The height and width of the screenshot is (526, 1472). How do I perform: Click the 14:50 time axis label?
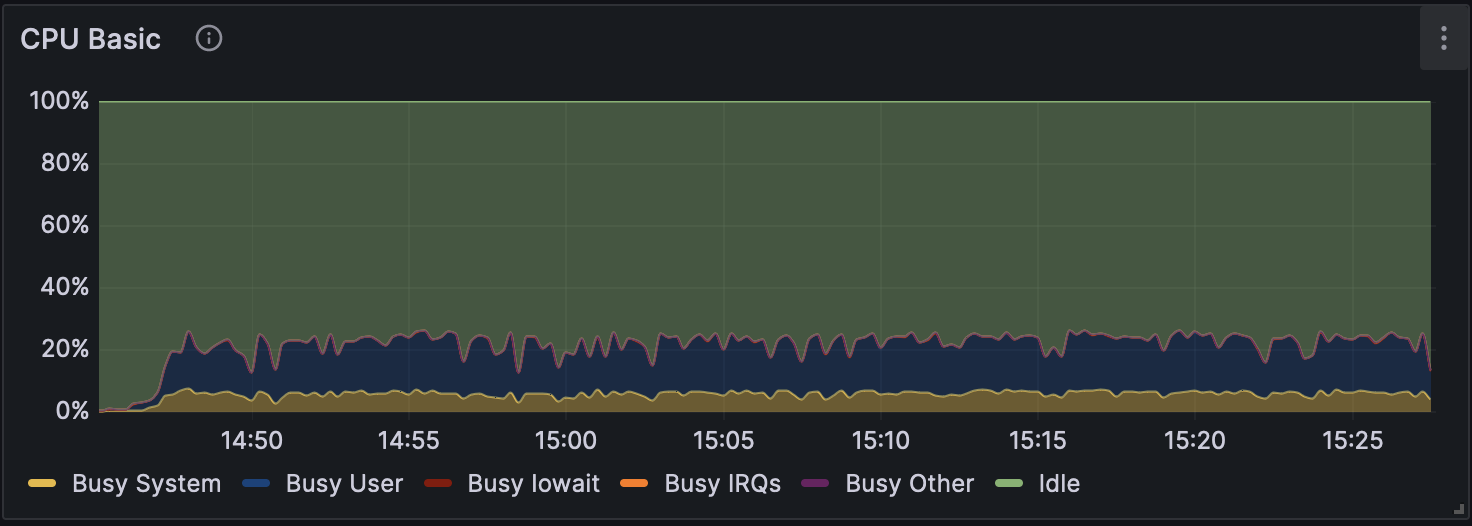251,440
